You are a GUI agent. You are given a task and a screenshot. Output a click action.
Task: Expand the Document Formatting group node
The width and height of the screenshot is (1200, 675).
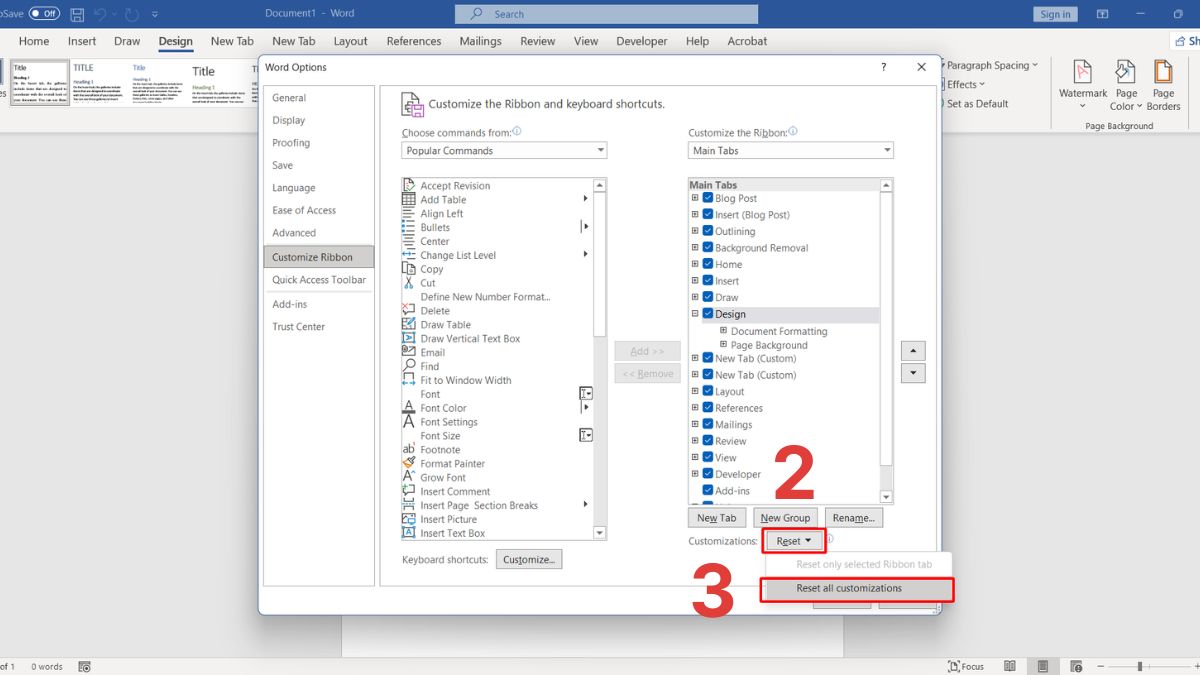pyautogui.click(x=723, y=331)
